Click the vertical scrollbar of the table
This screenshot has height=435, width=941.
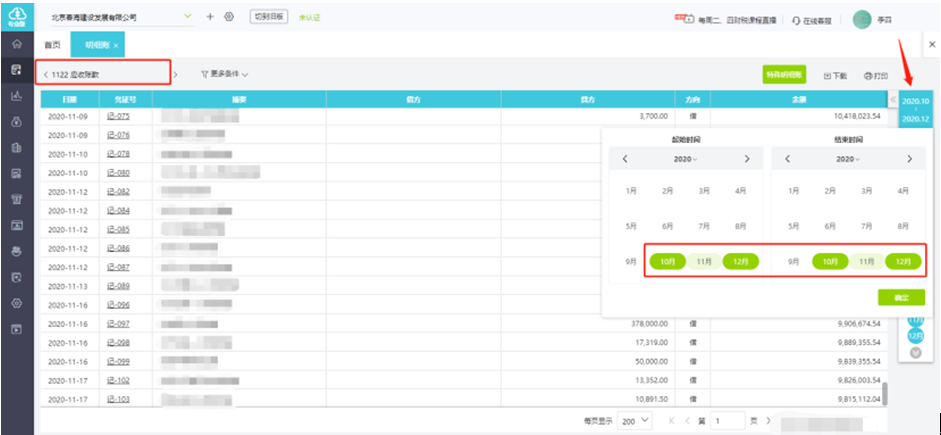(884, 393)
